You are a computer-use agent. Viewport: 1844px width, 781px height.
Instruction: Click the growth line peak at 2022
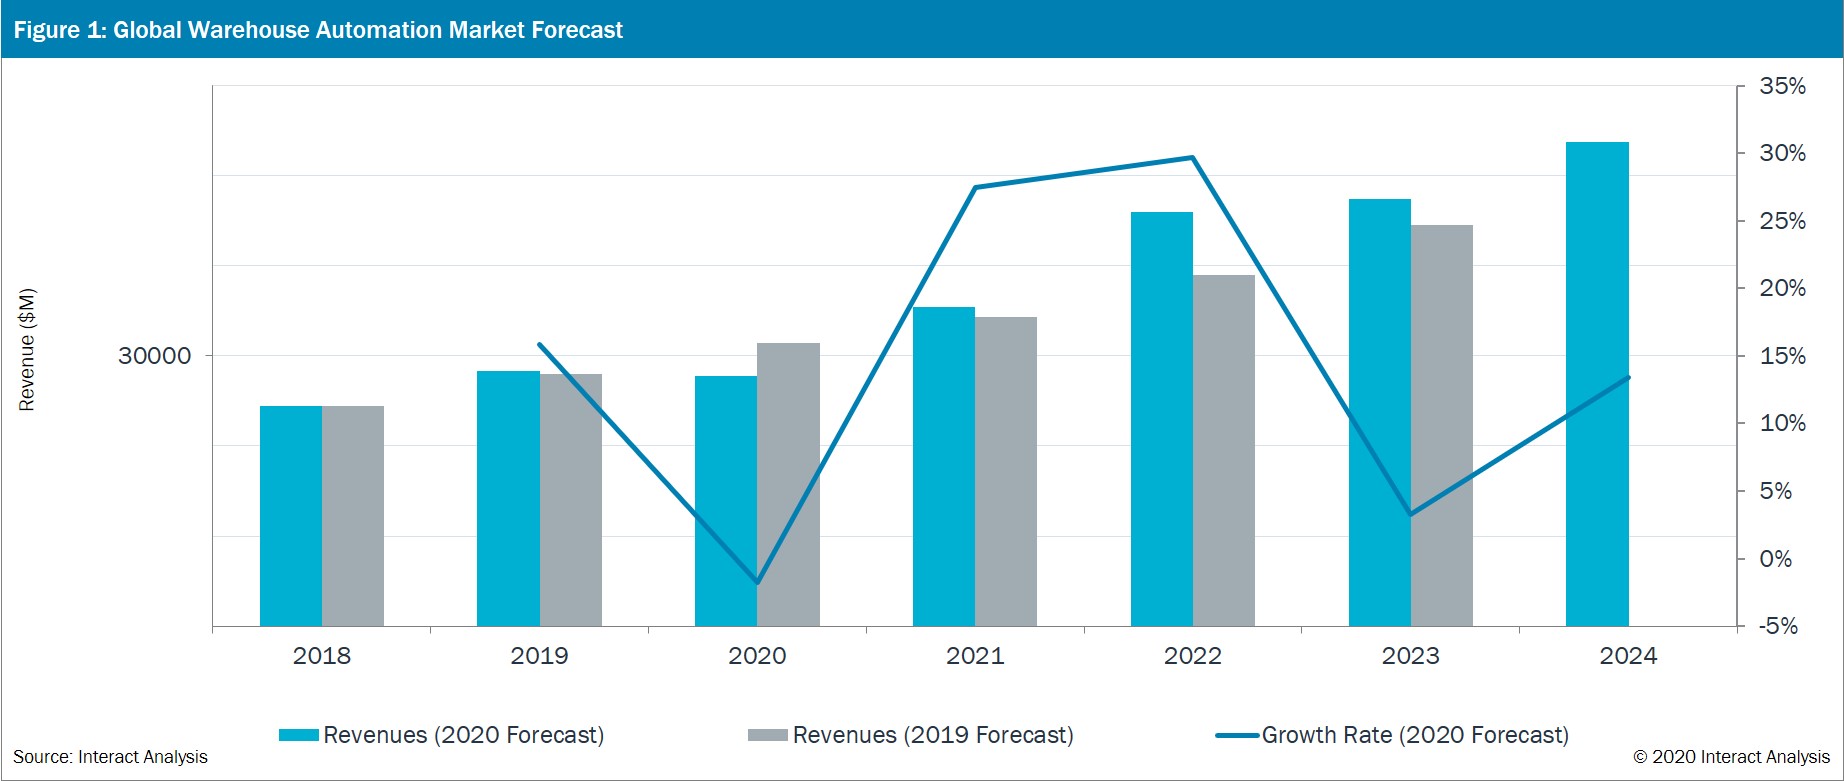pyautogui.click(x=1192, y=157)
